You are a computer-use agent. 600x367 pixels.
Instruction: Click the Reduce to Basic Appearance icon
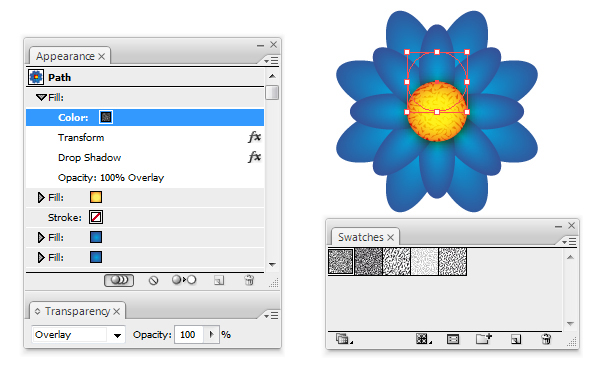(x=184, y=280)
